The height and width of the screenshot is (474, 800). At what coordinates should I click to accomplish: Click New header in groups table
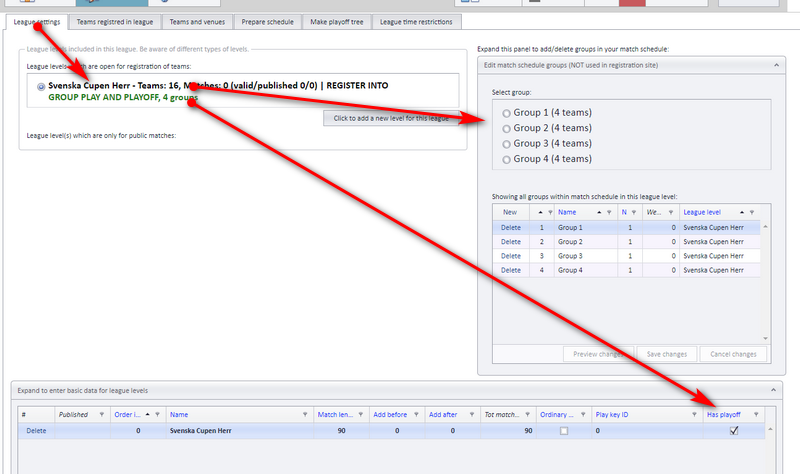coord(510,212)
